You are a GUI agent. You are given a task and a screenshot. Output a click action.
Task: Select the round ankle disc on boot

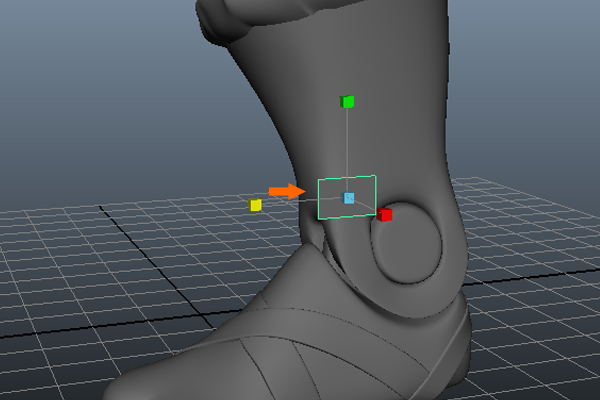tap(407, 243)
